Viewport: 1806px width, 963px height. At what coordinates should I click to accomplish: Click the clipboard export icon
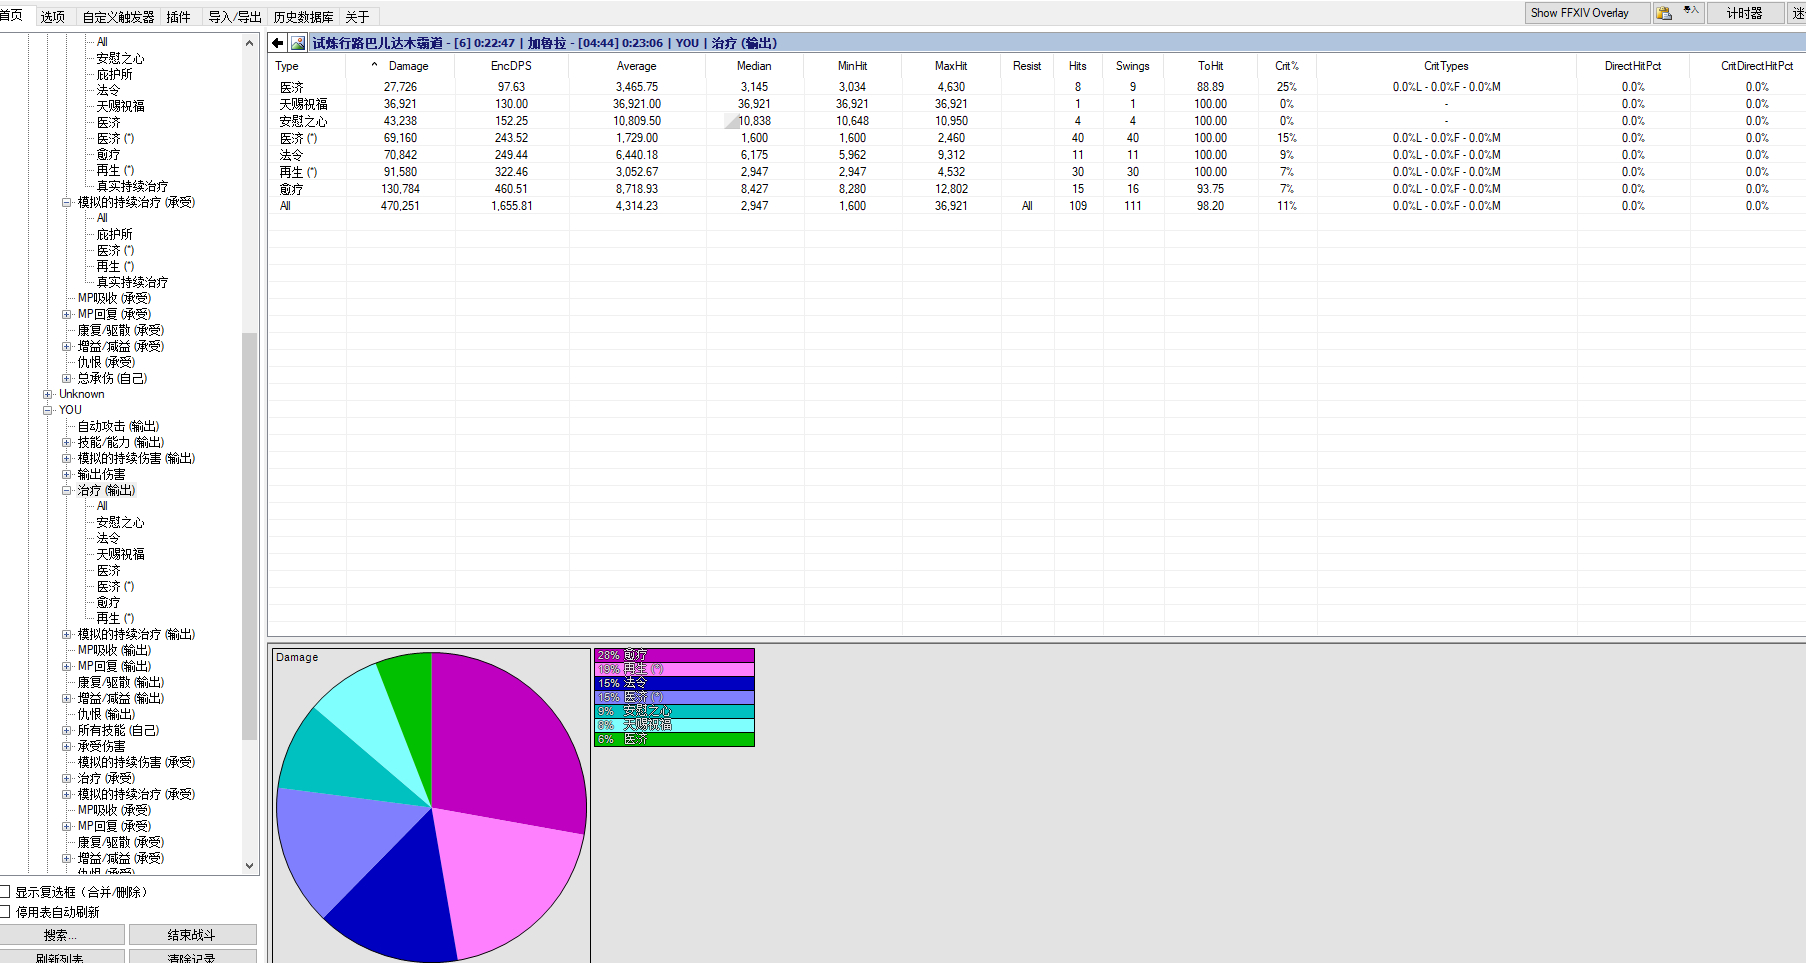pyautogui.click(x=1664, y=13)
